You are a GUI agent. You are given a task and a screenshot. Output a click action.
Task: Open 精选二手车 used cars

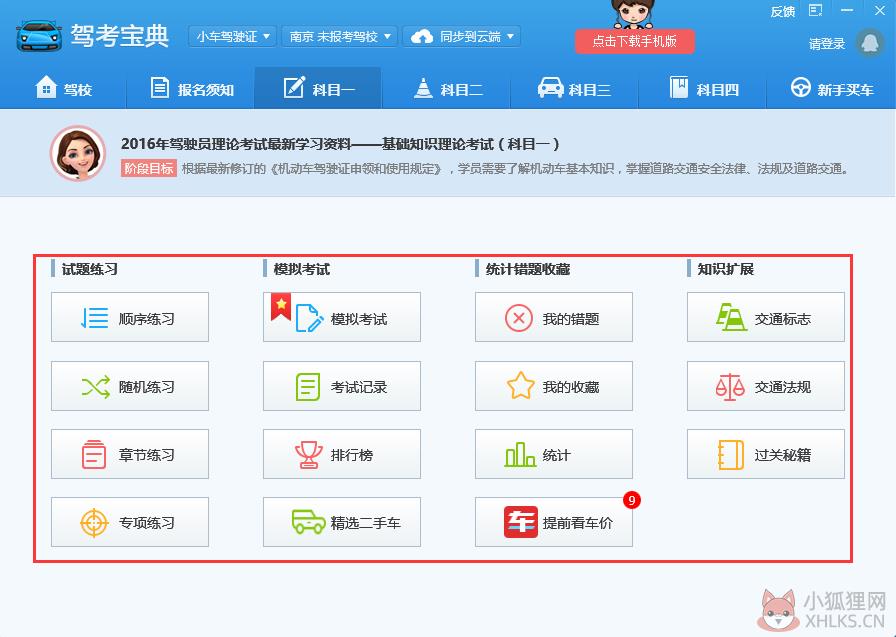point(342,522)
